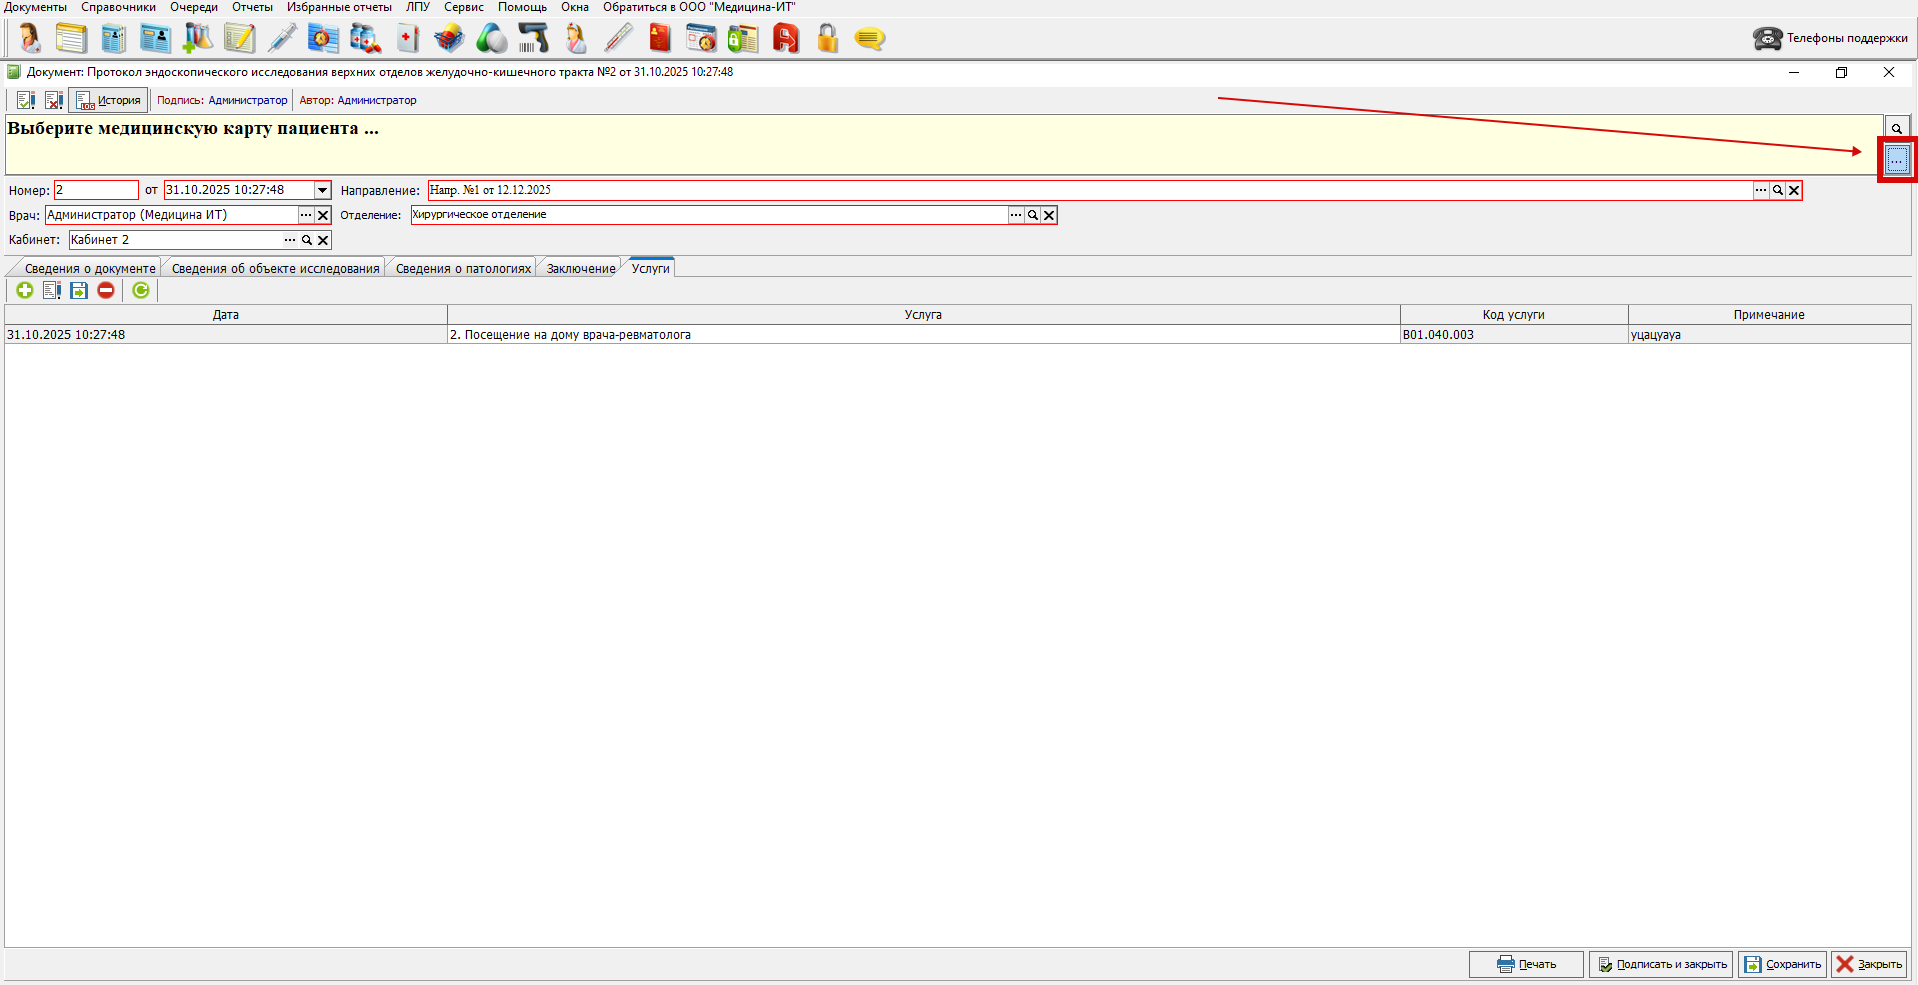Open the date dropdown next to document number
This screenshot has height=985, width=1918.
click(322, 190)
